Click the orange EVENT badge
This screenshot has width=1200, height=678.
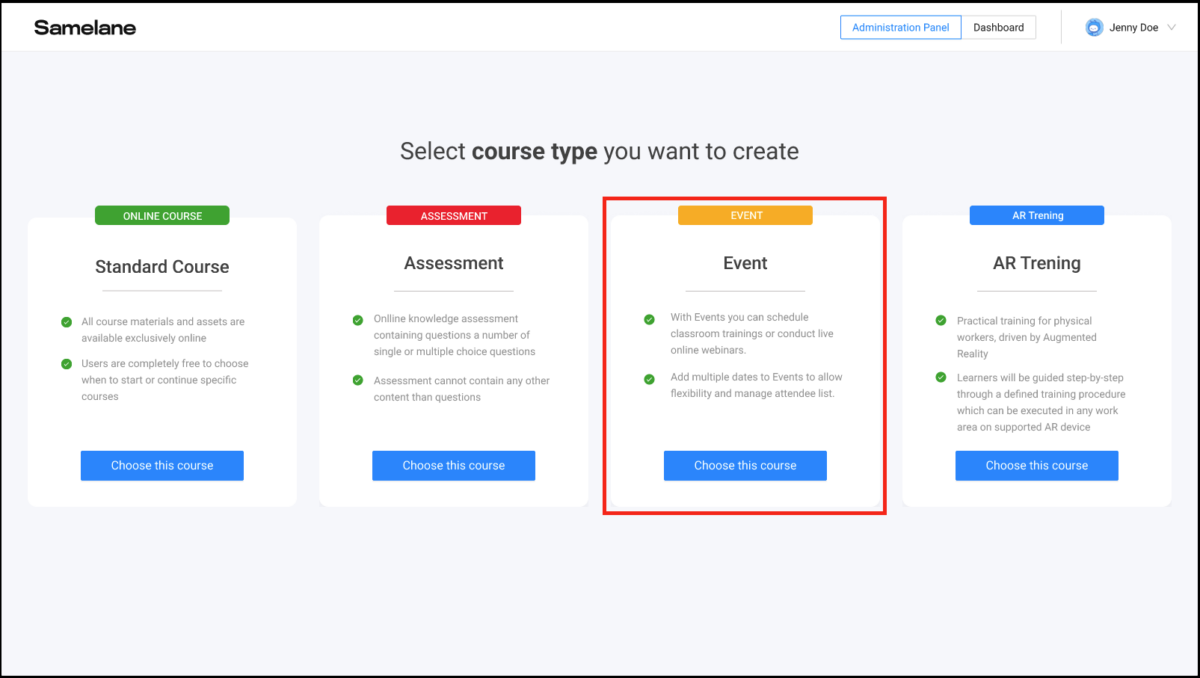pos(745,214)
